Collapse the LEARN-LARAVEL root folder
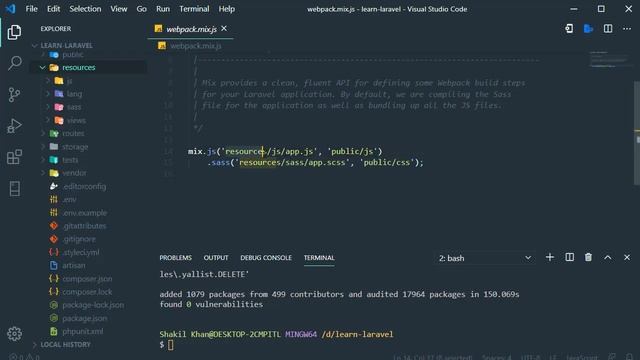The height and width of the screenshot is (360, 640). click(35, 45)
